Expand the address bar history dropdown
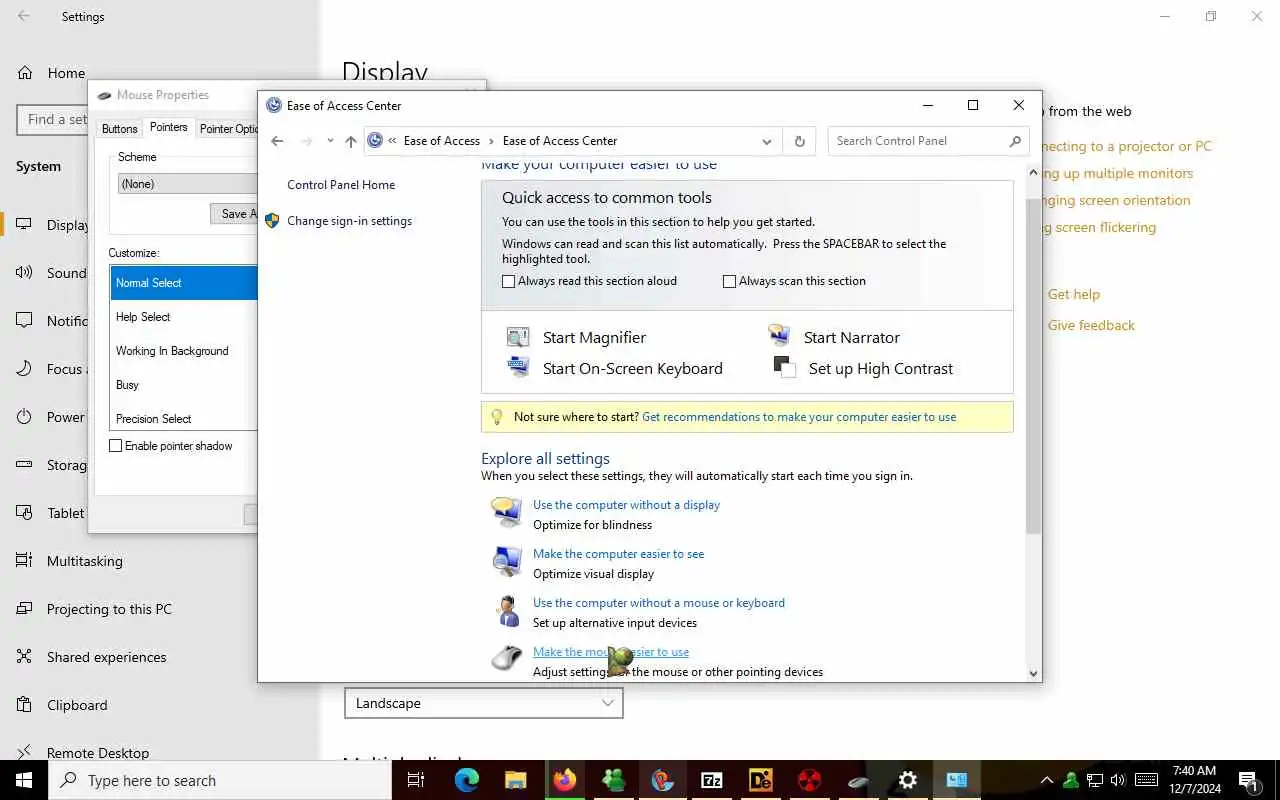This screenshot has height=800, width=1280. click(767, 141)
